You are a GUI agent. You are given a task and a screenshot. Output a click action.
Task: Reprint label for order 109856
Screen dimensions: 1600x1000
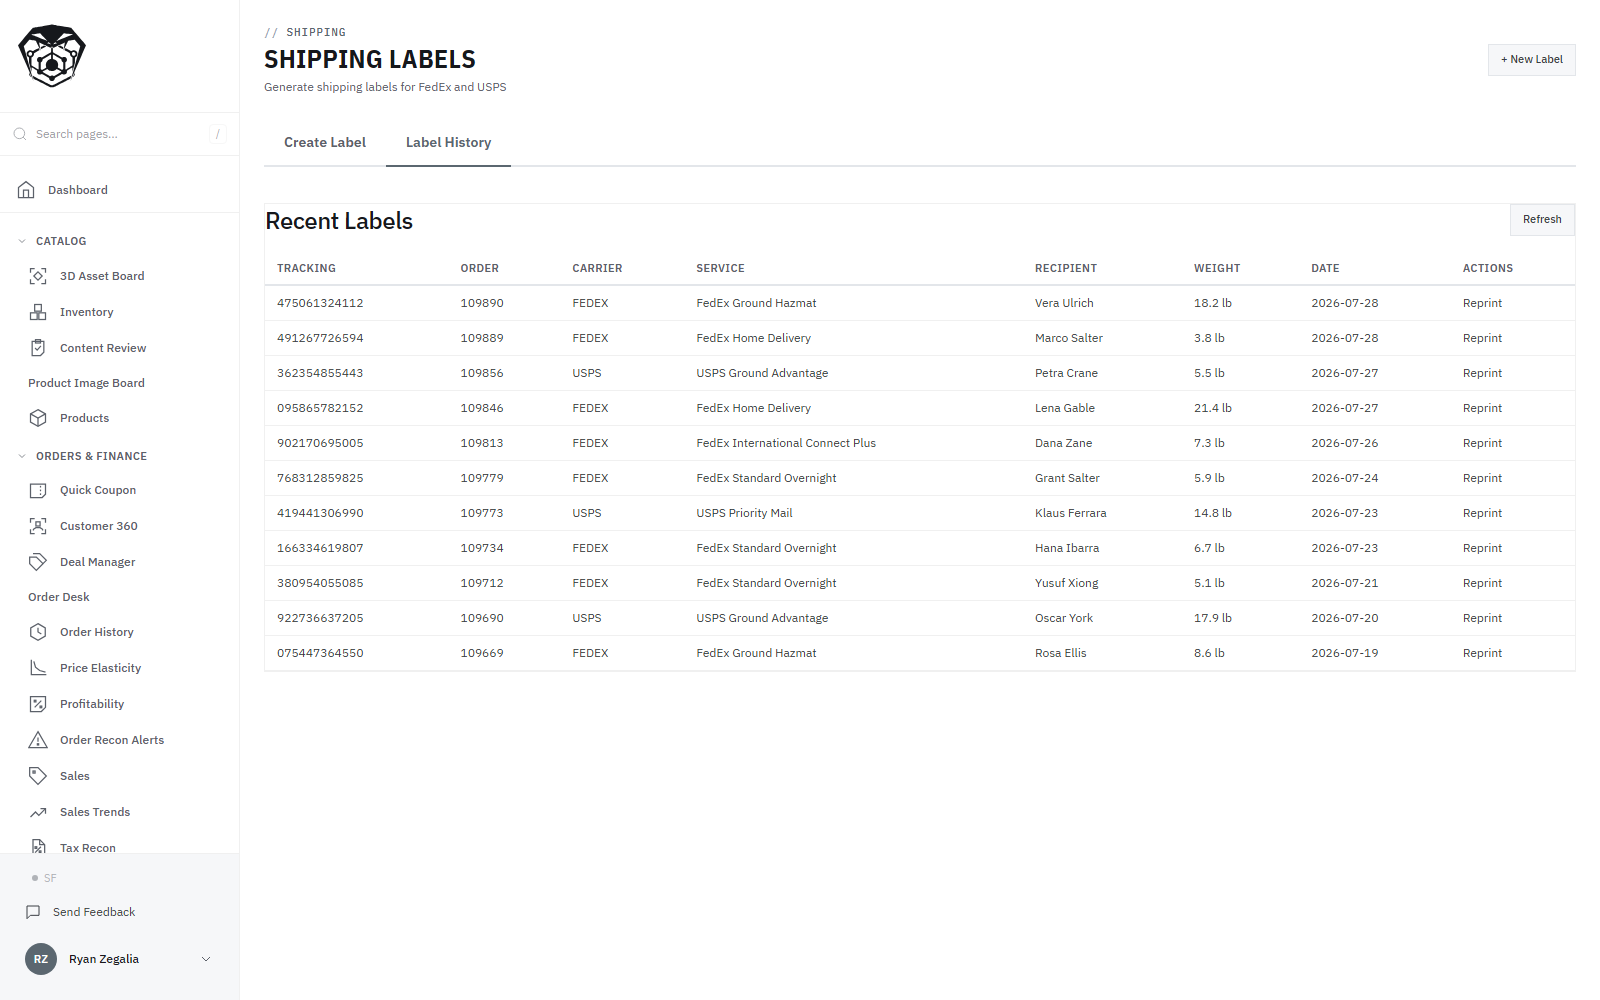pyautogui.click(x=1482, y=373)
